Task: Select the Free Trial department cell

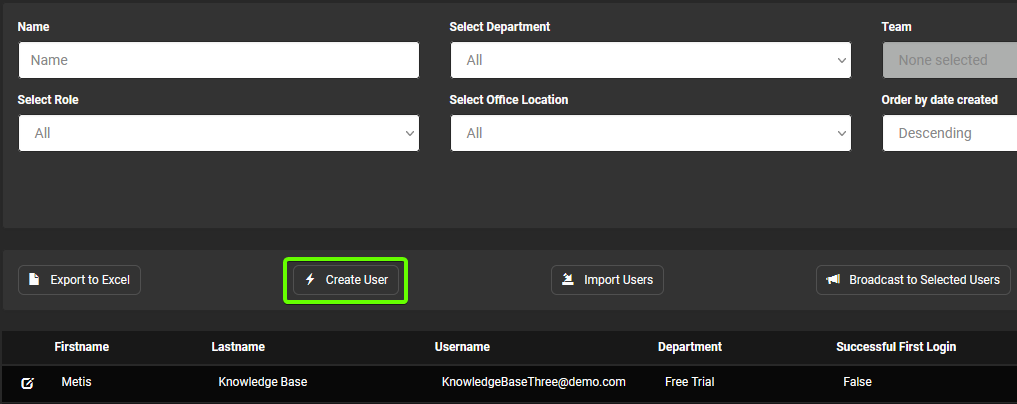Action: (689, 382)
